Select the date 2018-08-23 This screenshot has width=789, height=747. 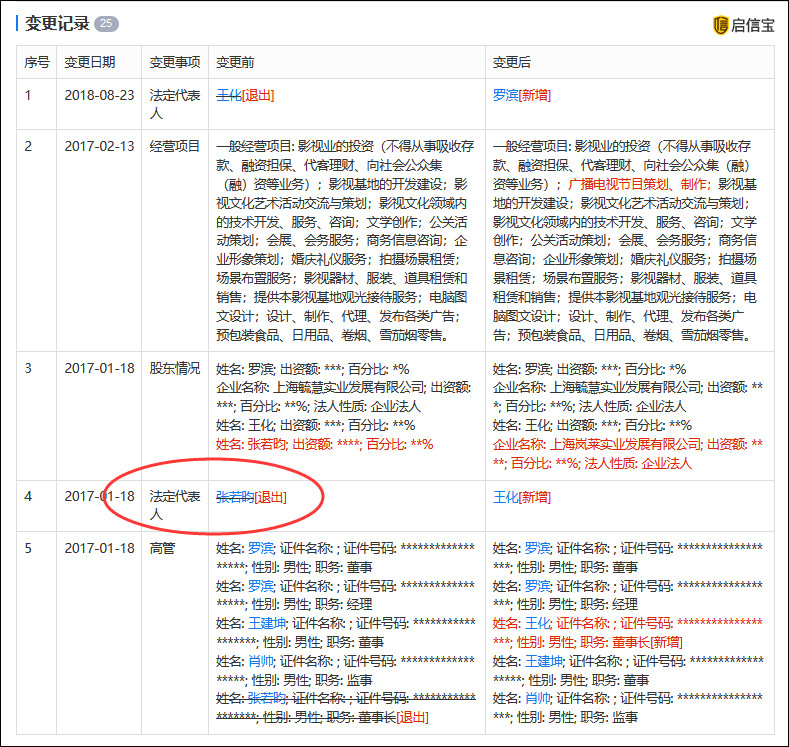(x=99, y=95)
